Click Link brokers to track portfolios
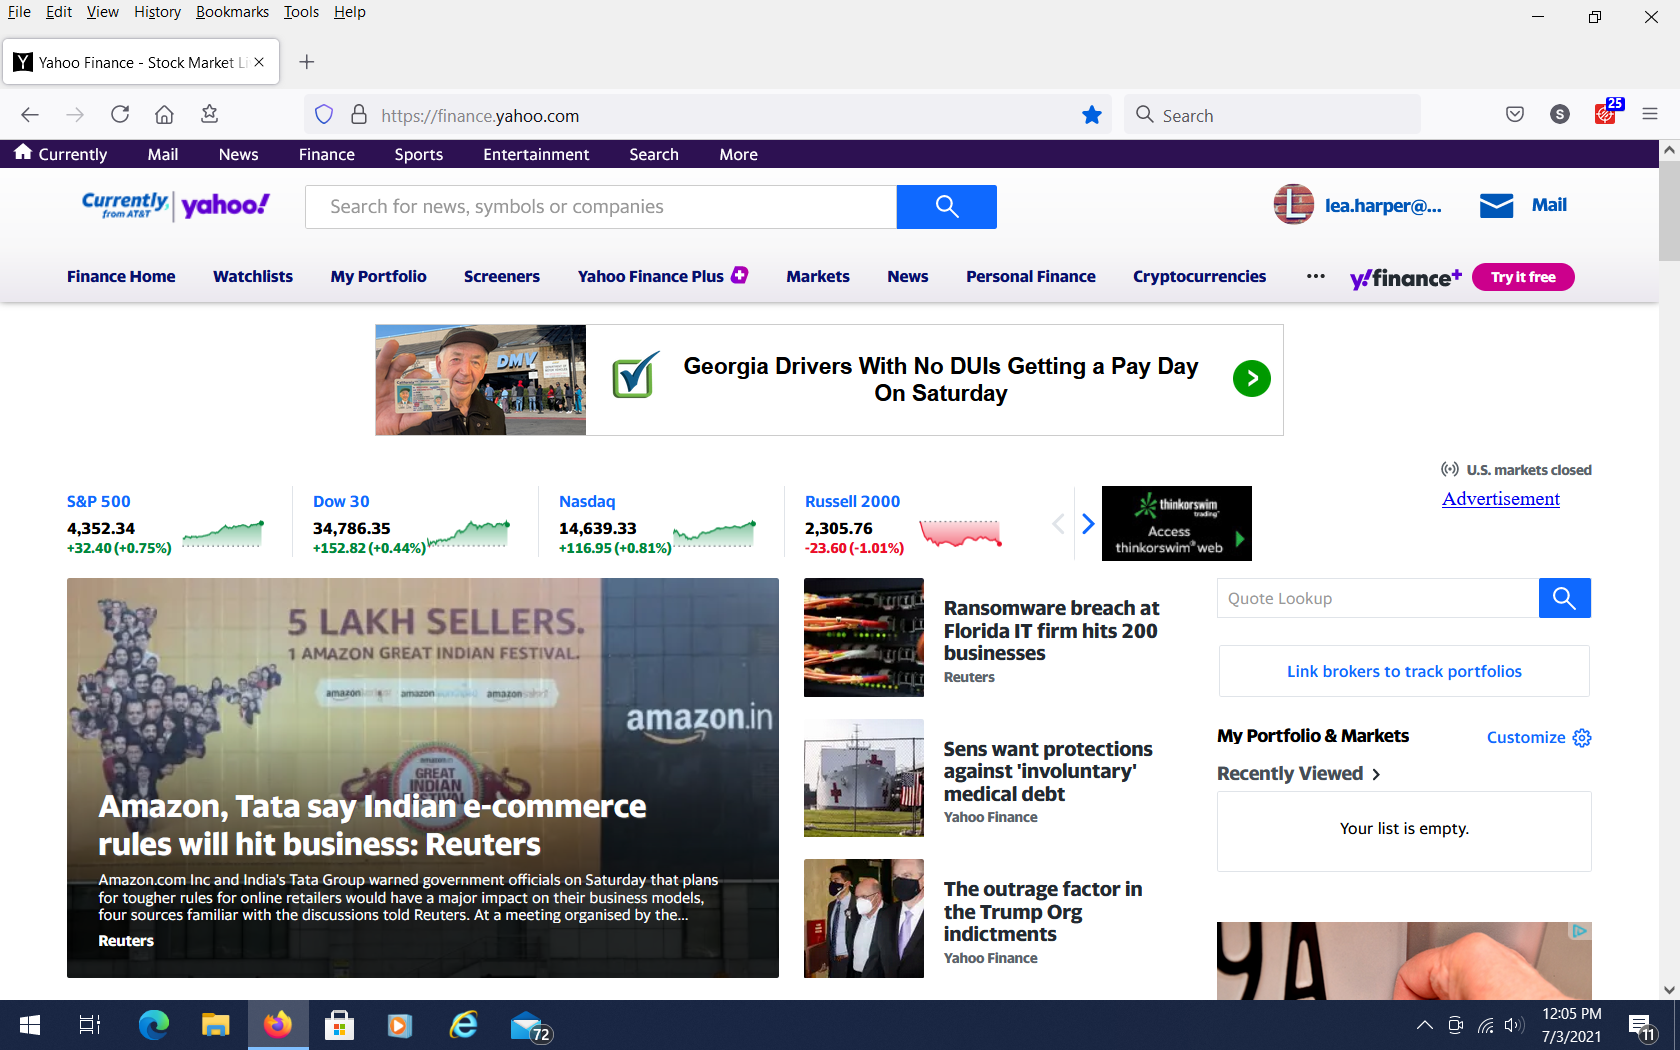 point(1404,671)
